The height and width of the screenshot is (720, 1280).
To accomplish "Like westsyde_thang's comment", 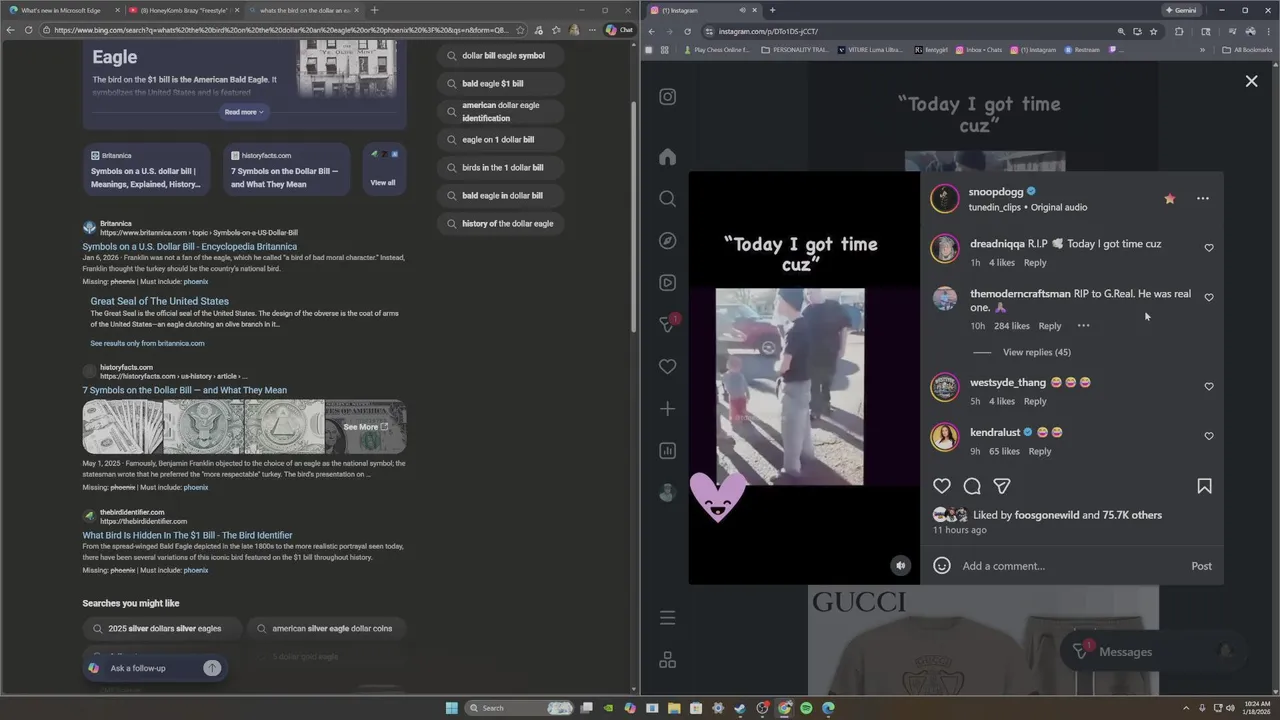I will click(x=1208, y=386).
